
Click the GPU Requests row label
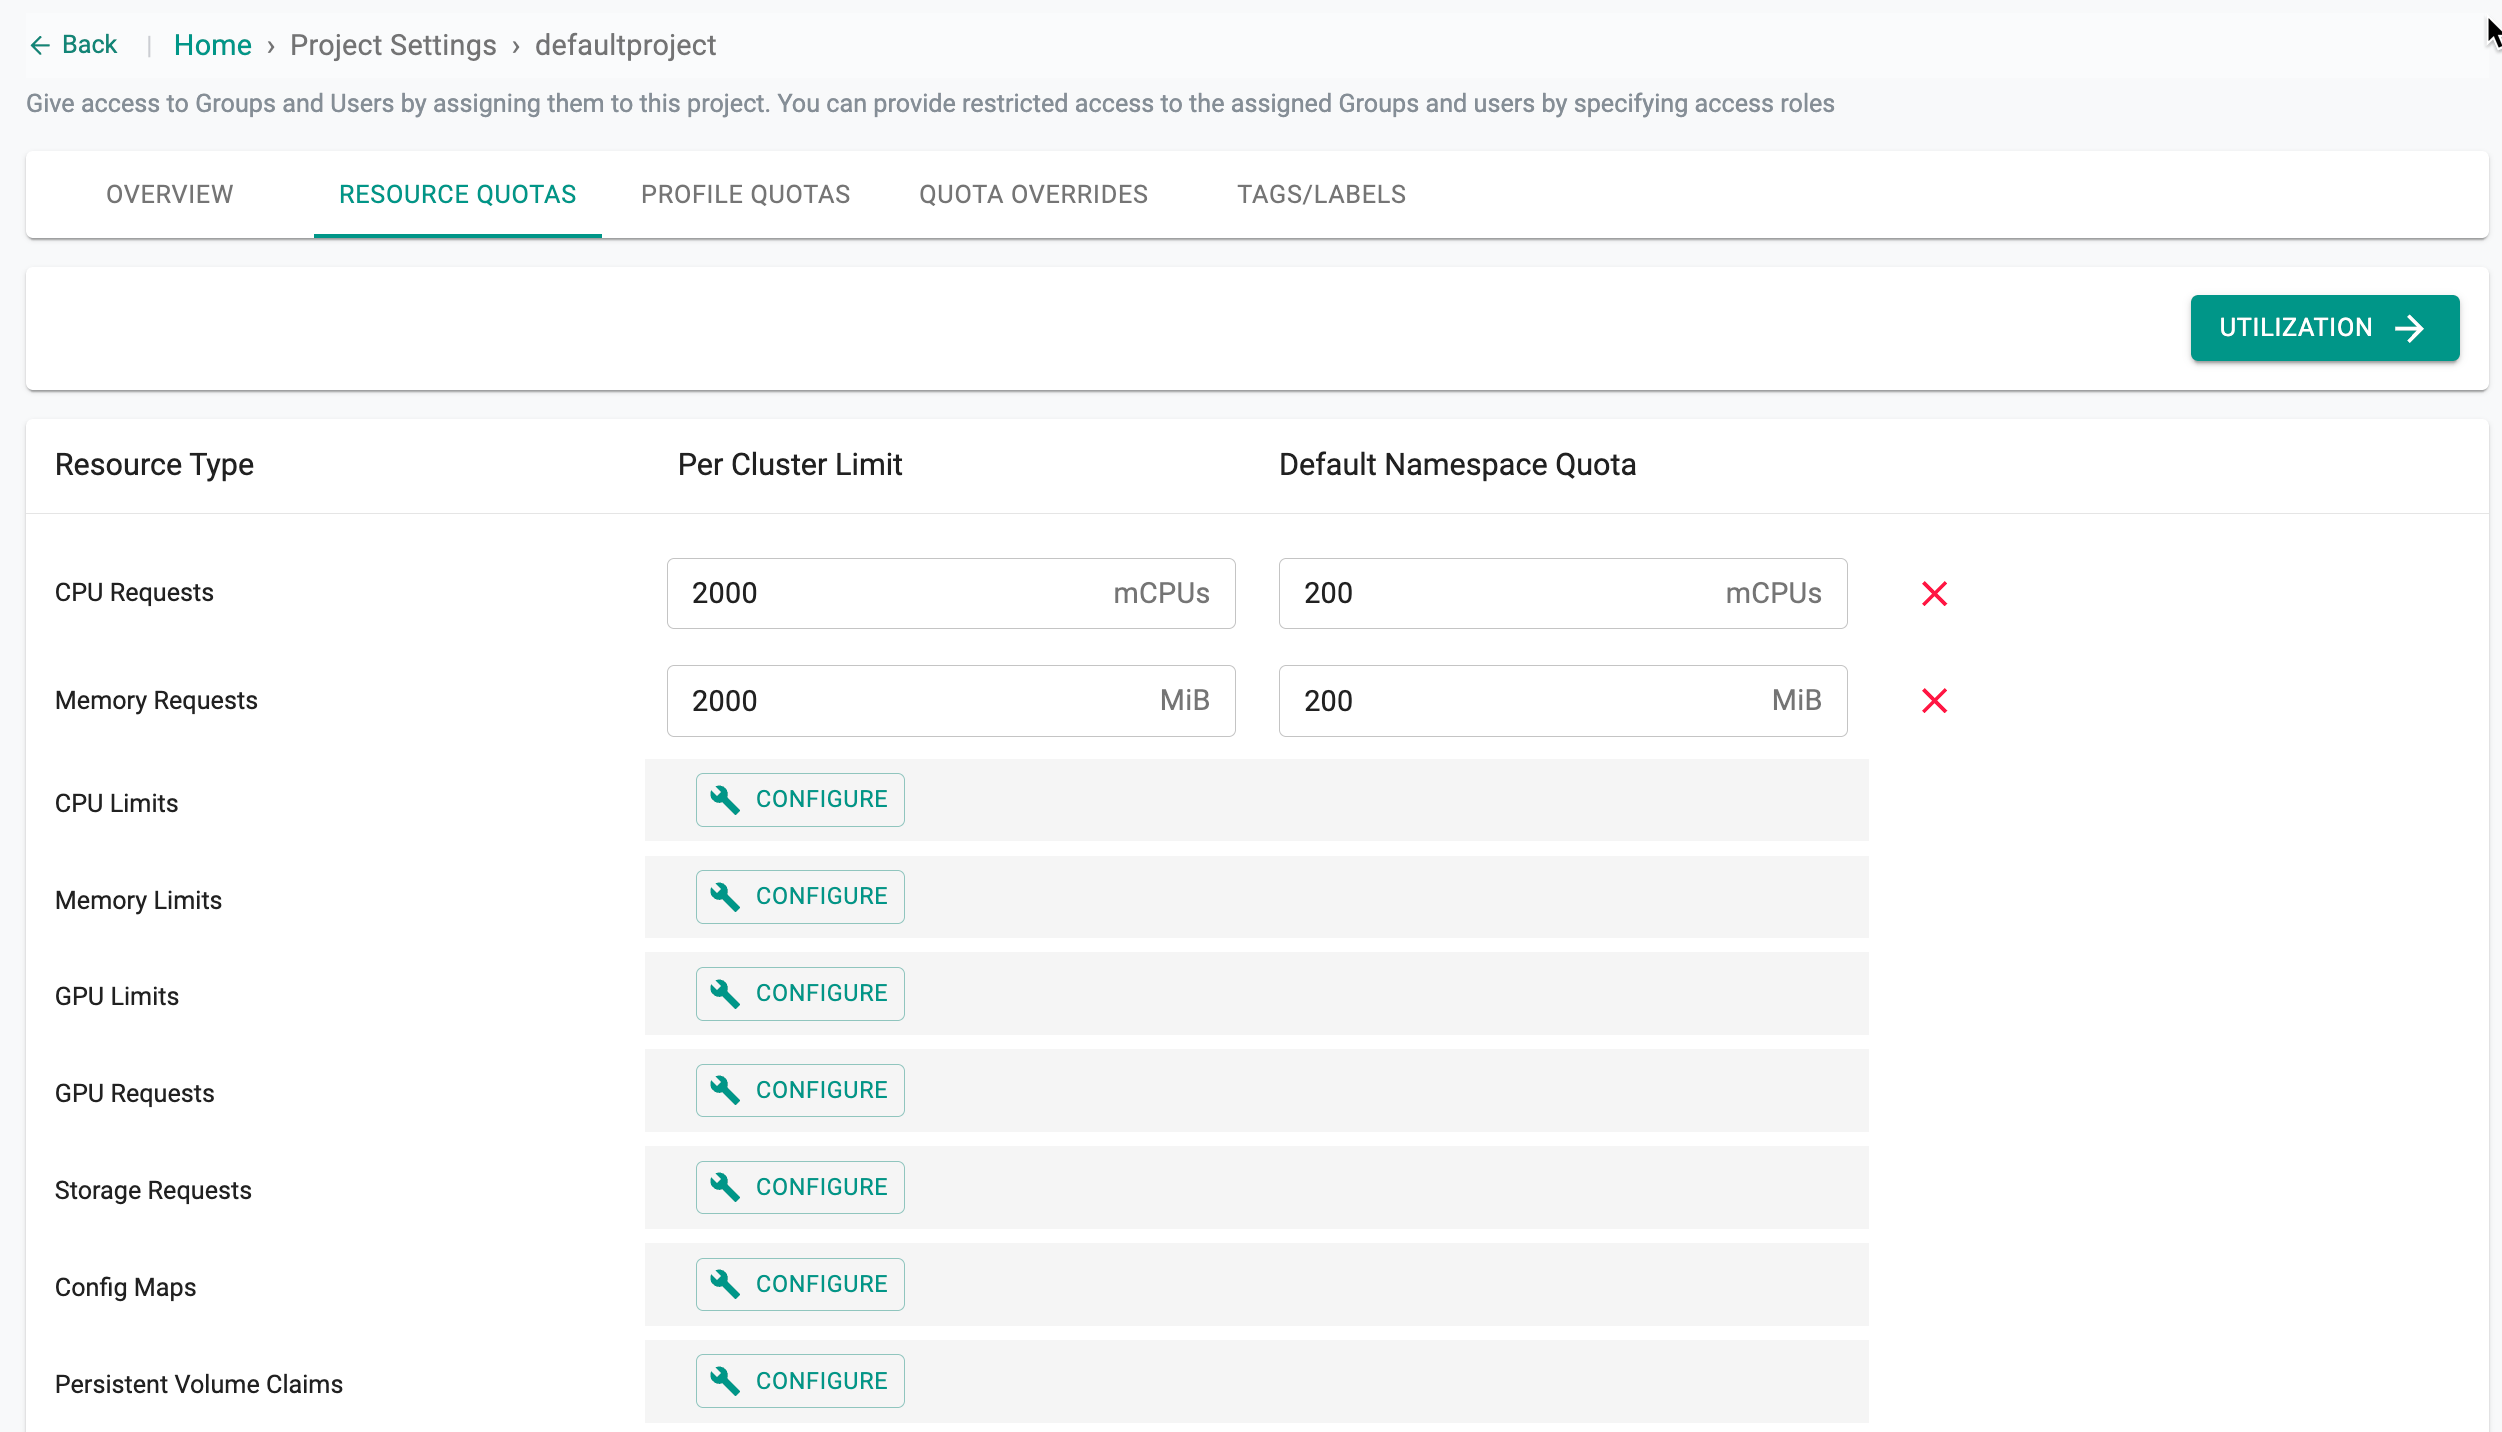(x=134, y=1094)
